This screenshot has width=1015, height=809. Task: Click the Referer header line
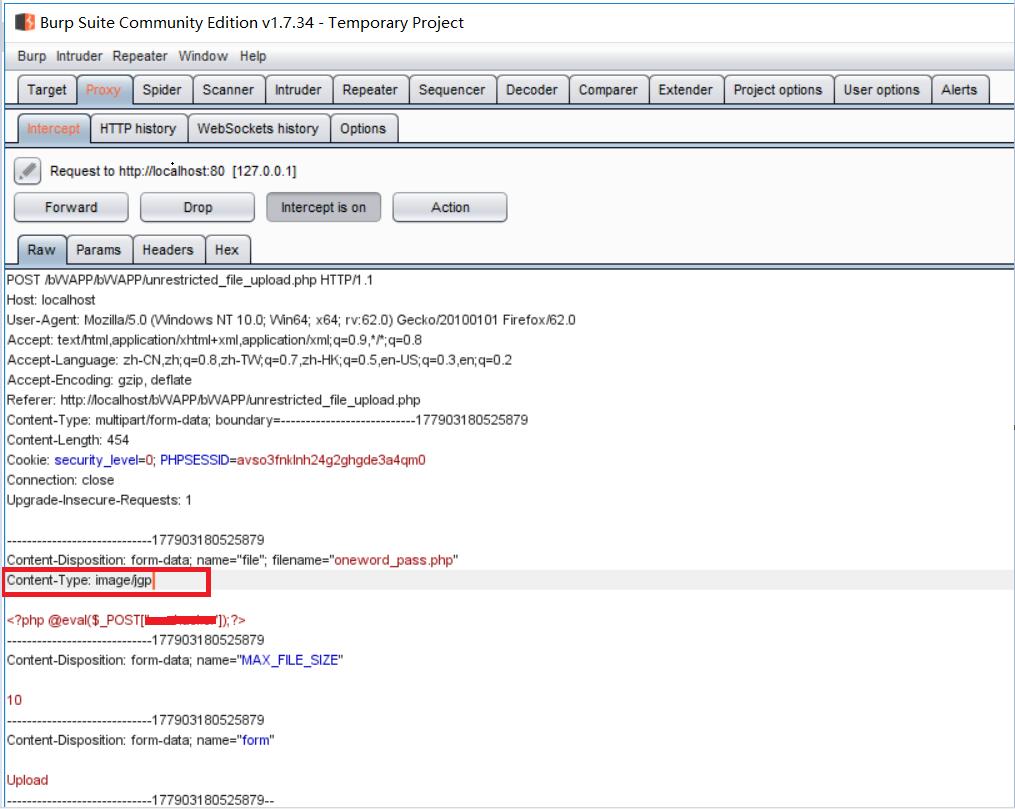click(x=214, y=401)
